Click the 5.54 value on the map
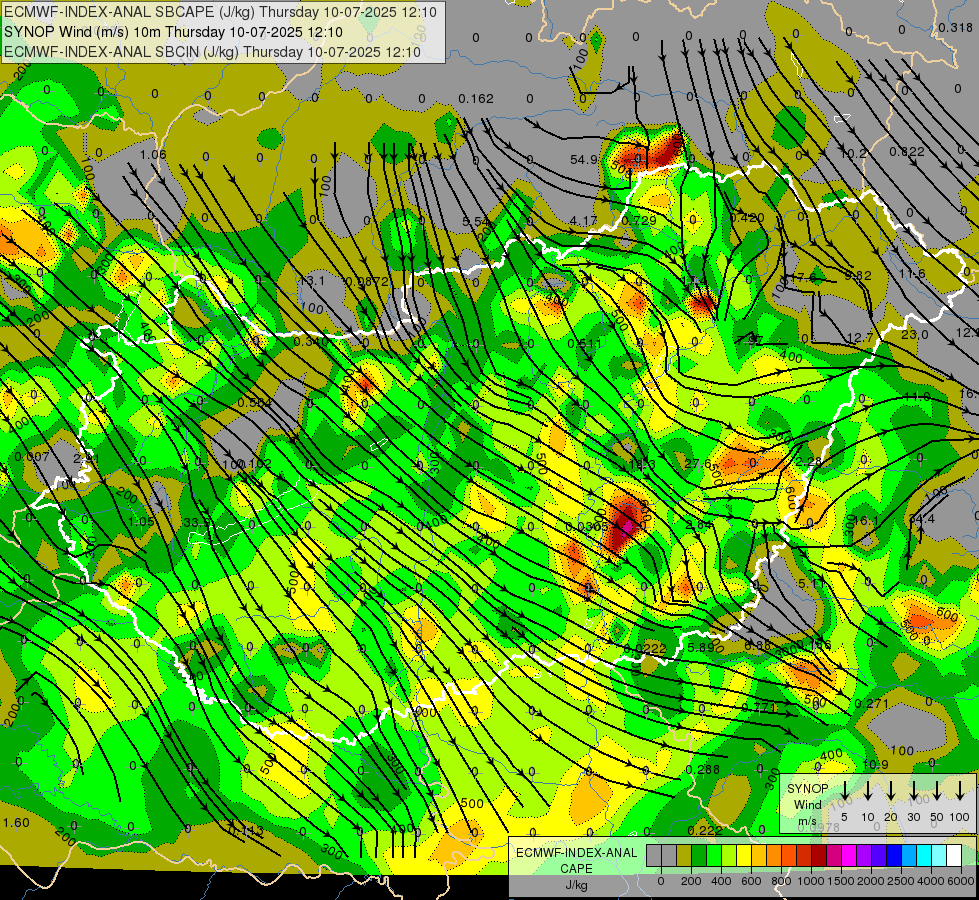 pos(476,222)
